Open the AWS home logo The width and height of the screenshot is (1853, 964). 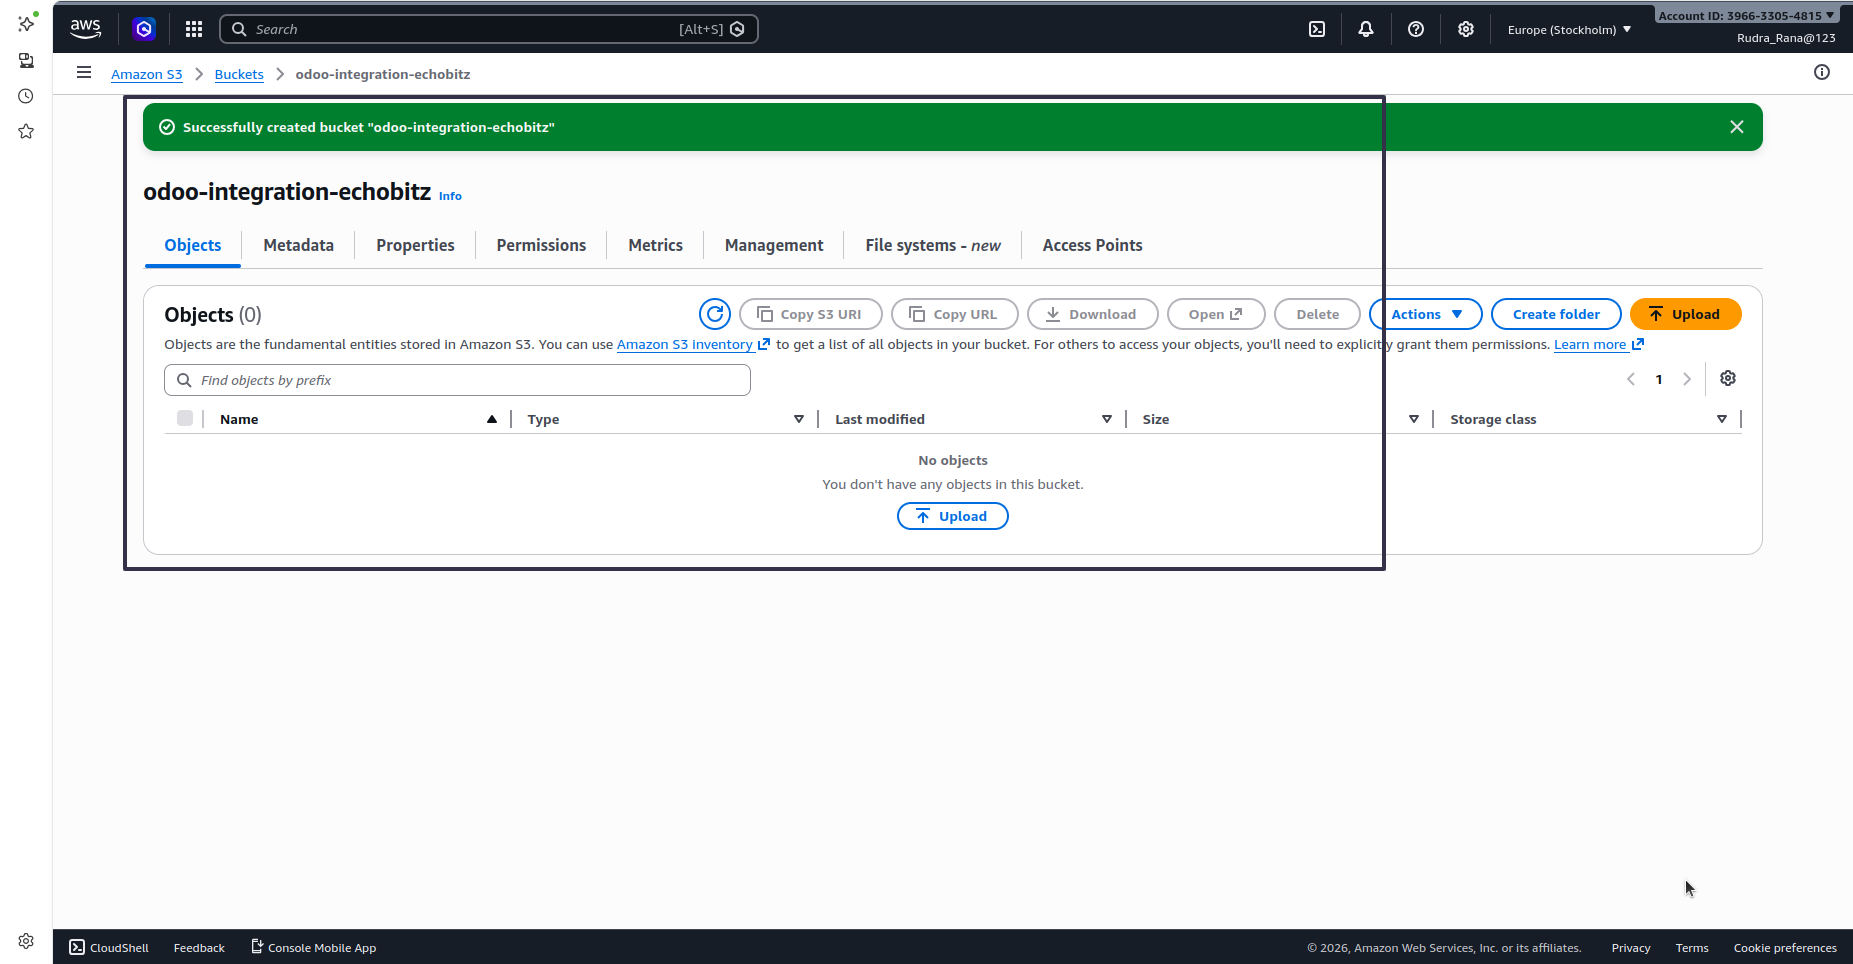tap(86, 29)
